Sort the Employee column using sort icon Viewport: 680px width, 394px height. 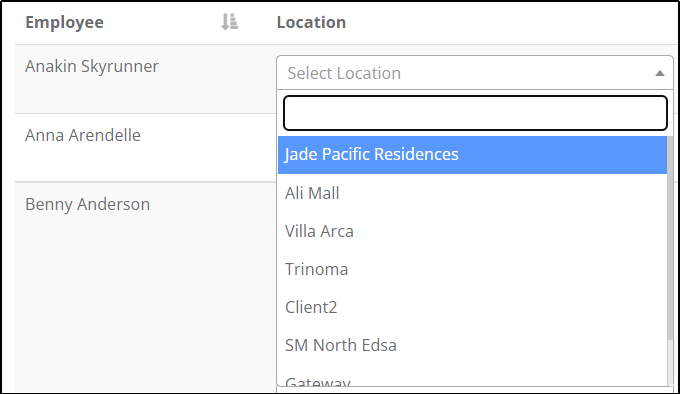[229, 22]
